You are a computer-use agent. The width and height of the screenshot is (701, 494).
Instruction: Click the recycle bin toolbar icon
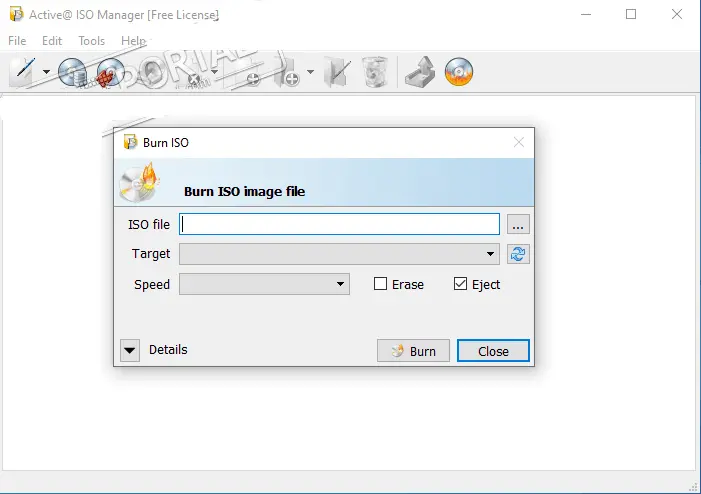click(x=375, y=72)
